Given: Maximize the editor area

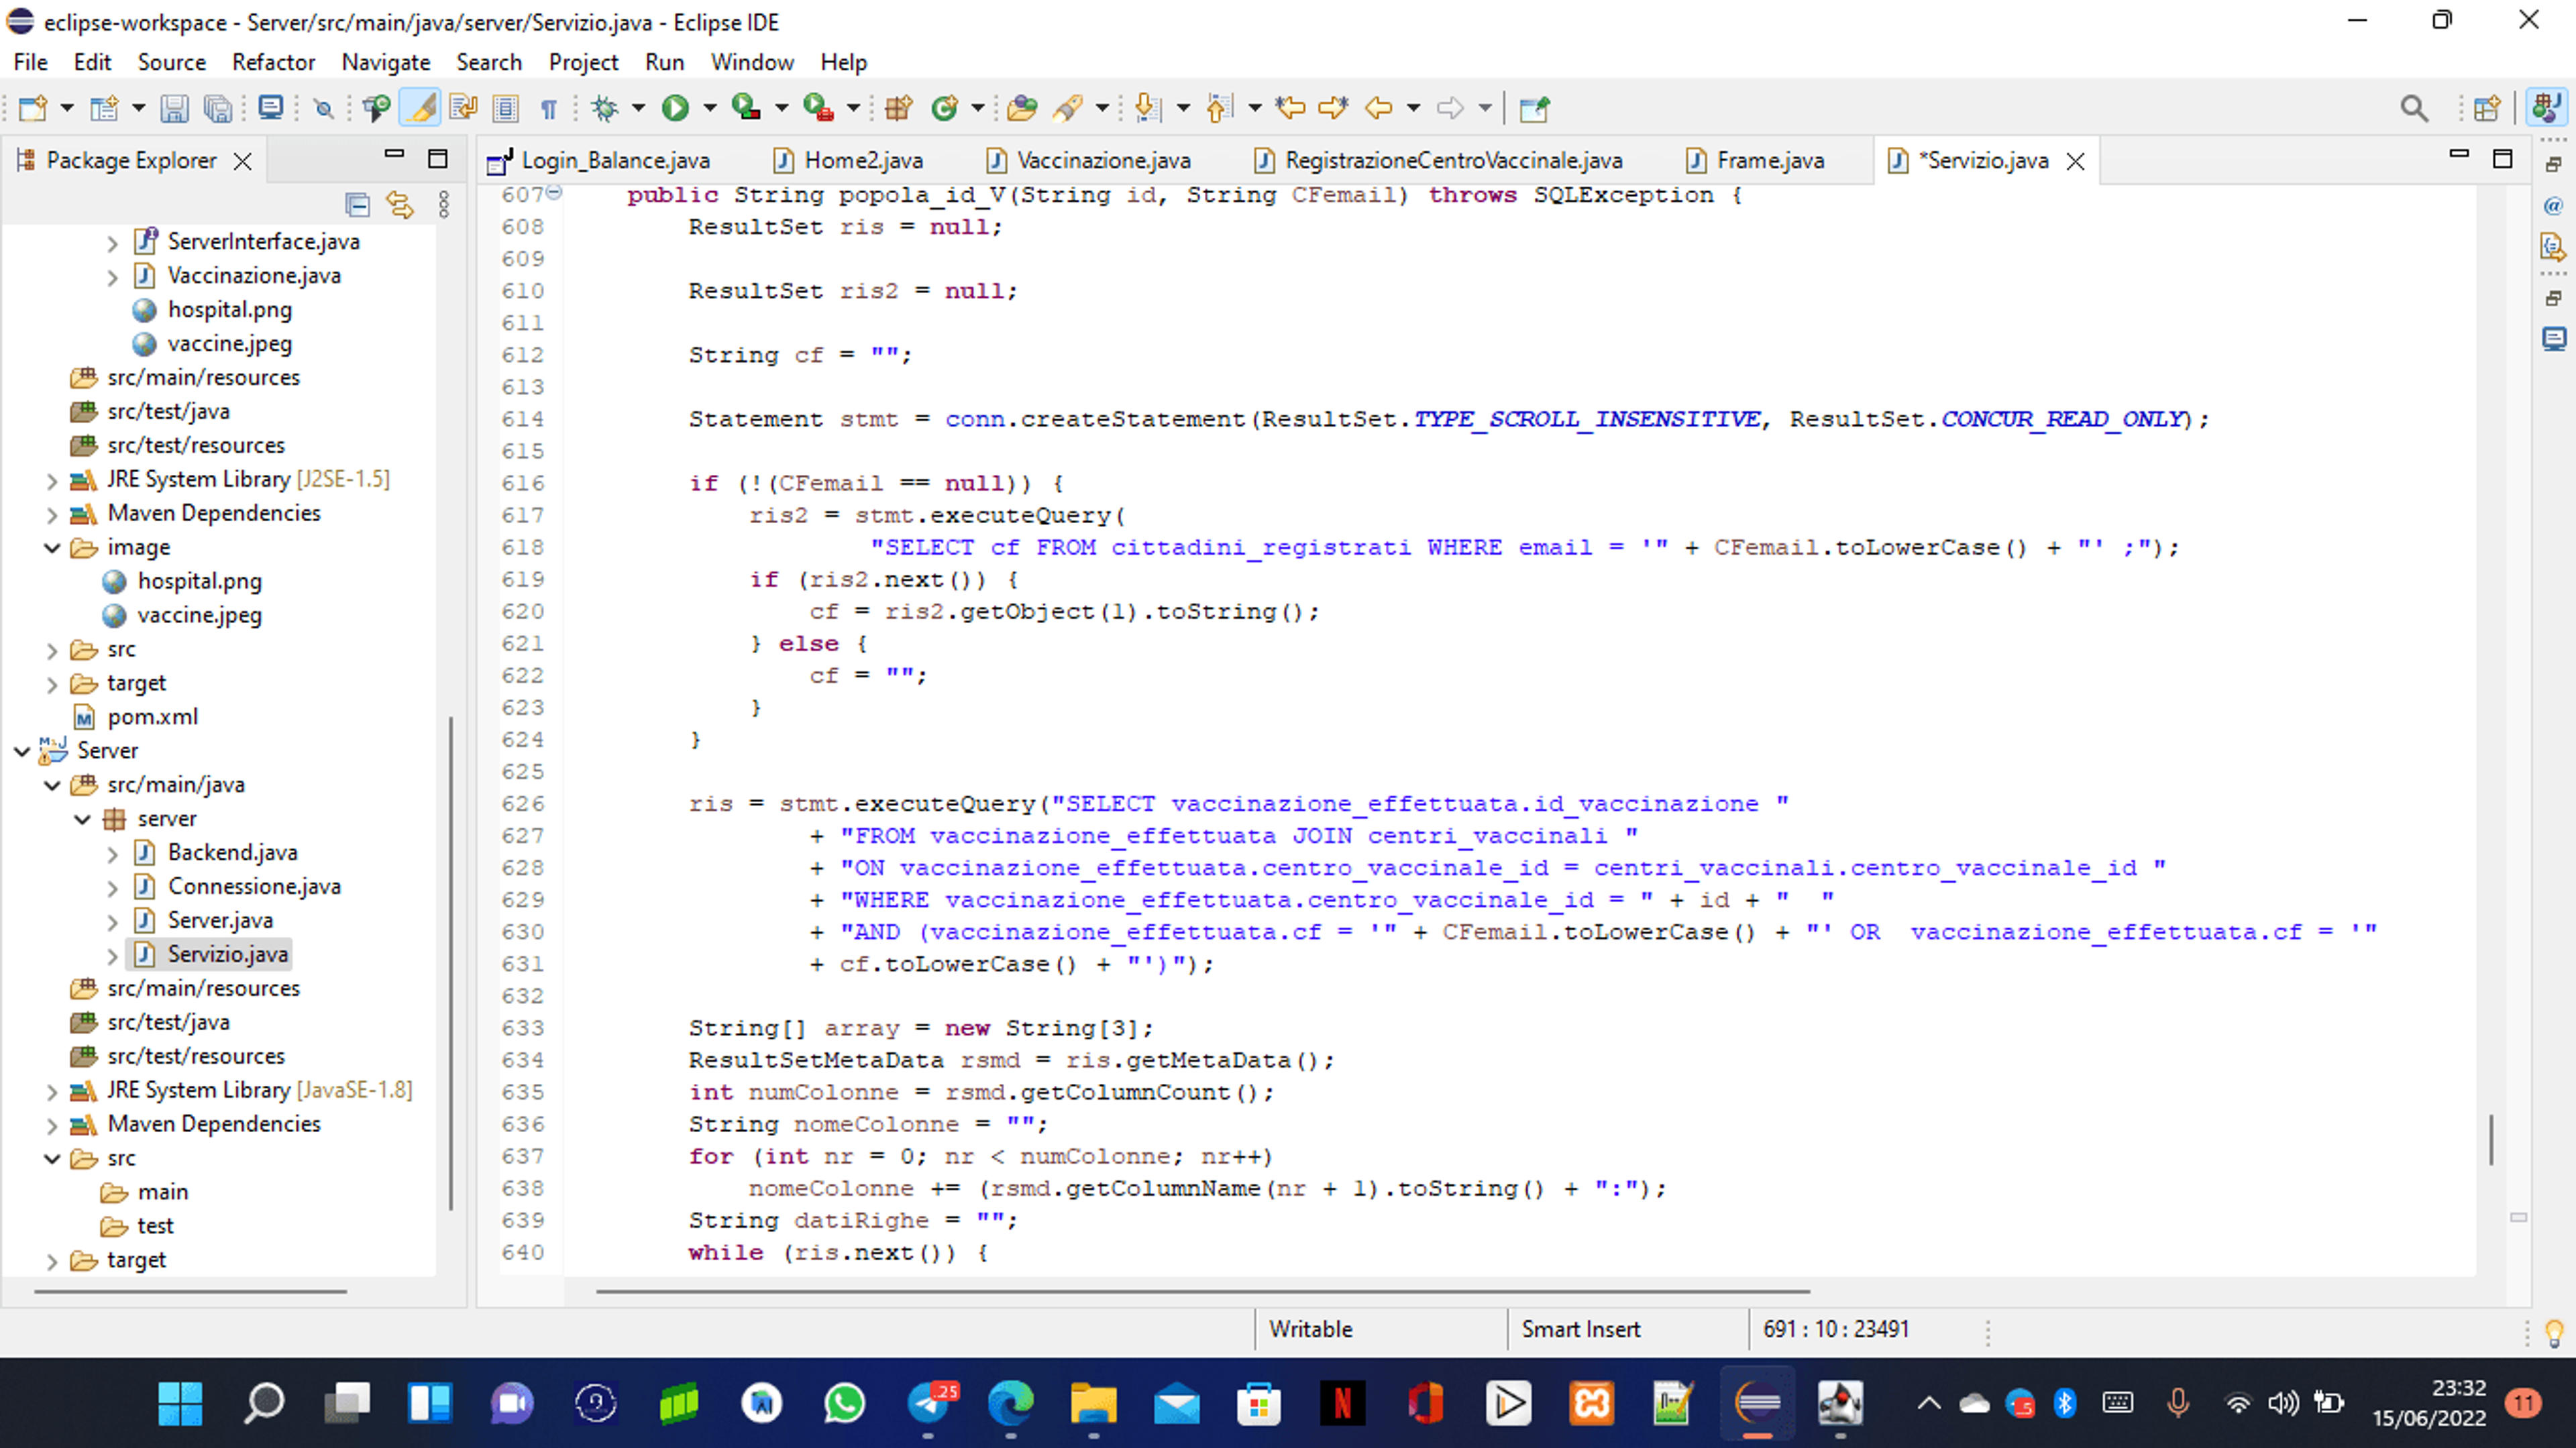Looking at the screenshot, I should 2502,159.
